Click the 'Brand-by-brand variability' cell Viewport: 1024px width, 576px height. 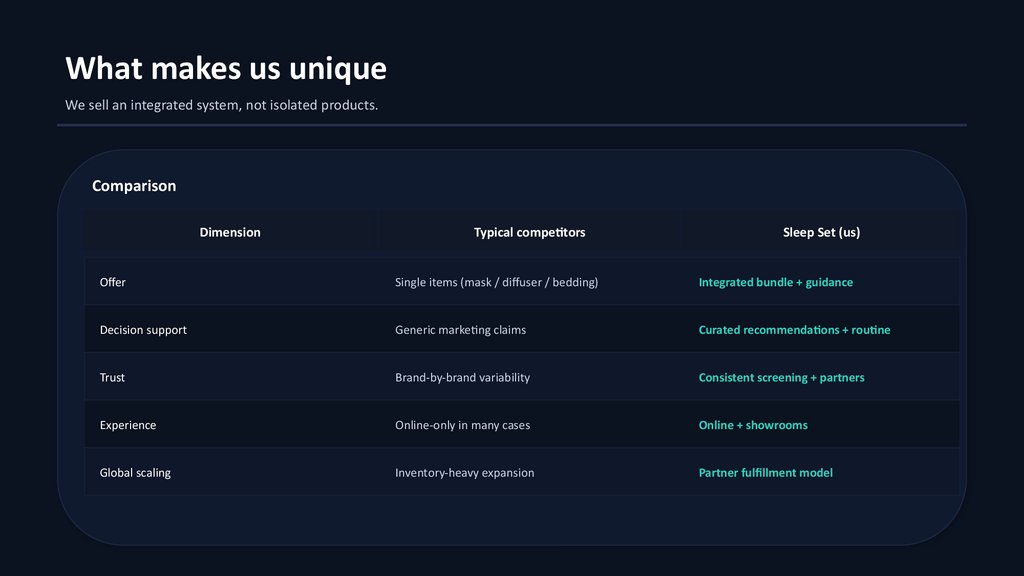(x=462, y=378)
